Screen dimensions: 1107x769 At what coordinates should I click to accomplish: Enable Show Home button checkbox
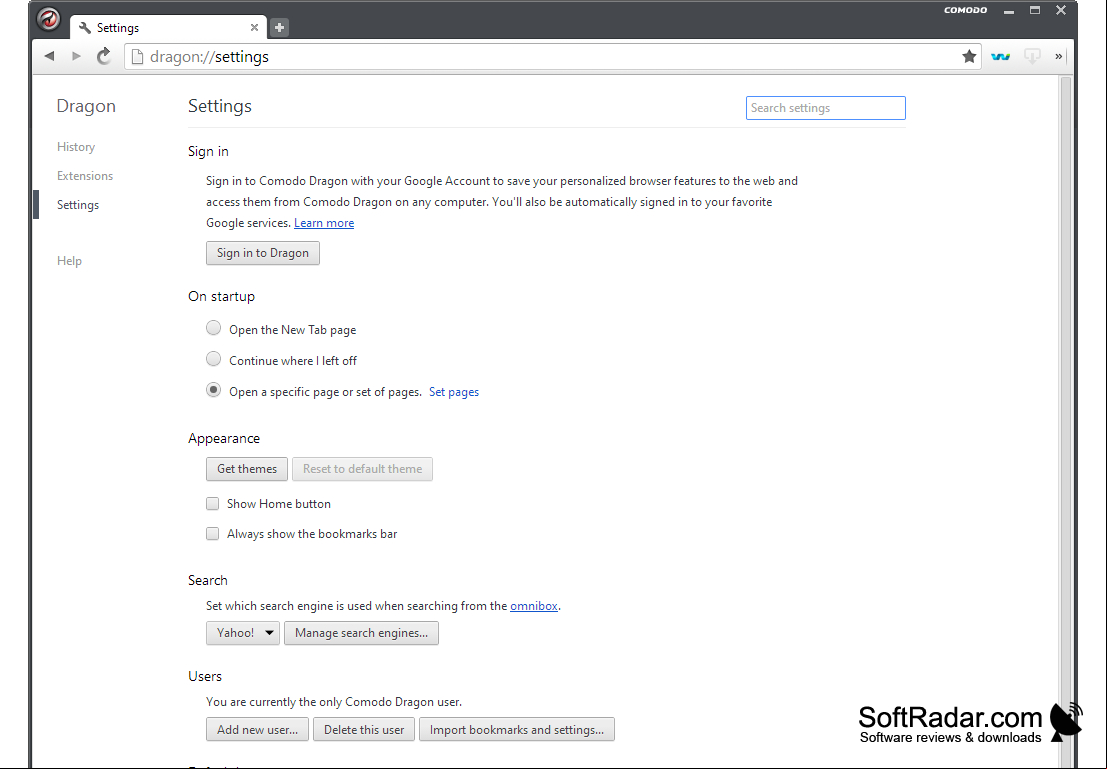click(x=213, y=503)
